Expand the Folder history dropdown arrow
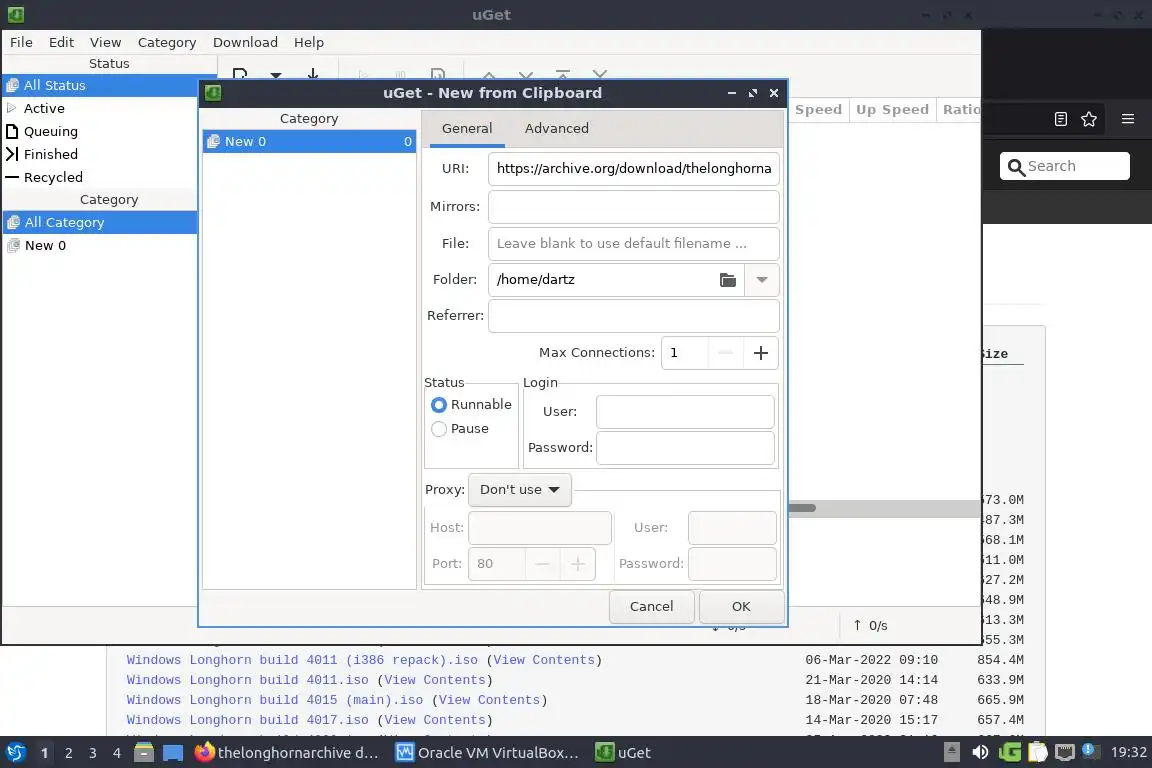The image size is (1152, 768). (x=762, y=280)
